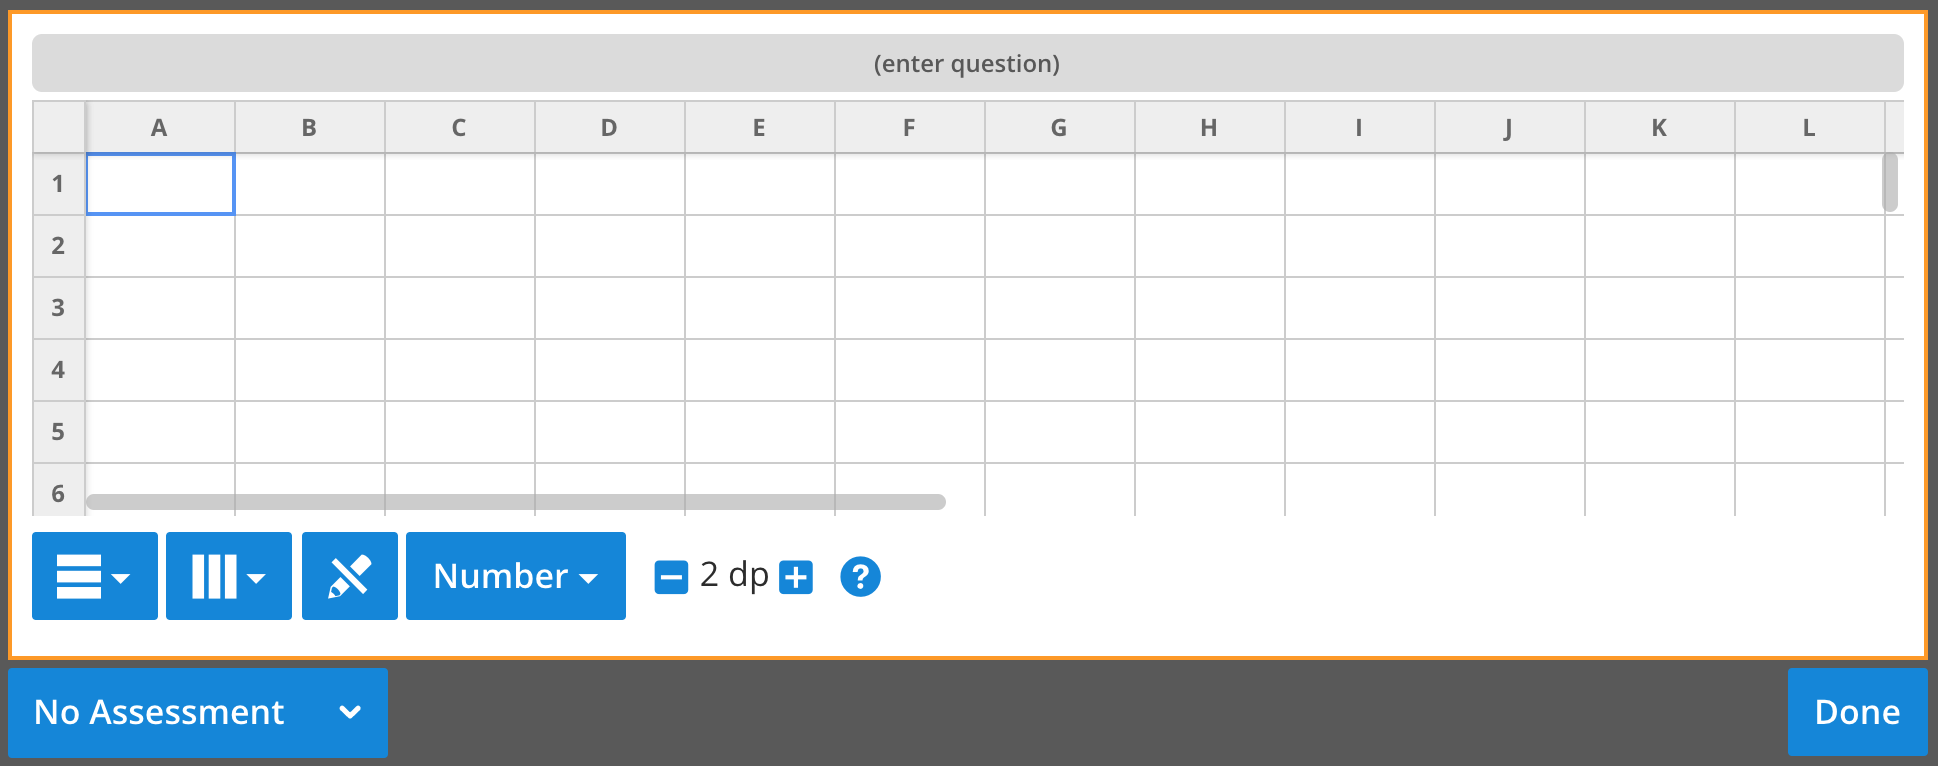Toggle the pen editing icon
This screenshot has height=766, width=1938.
(349, 576)
